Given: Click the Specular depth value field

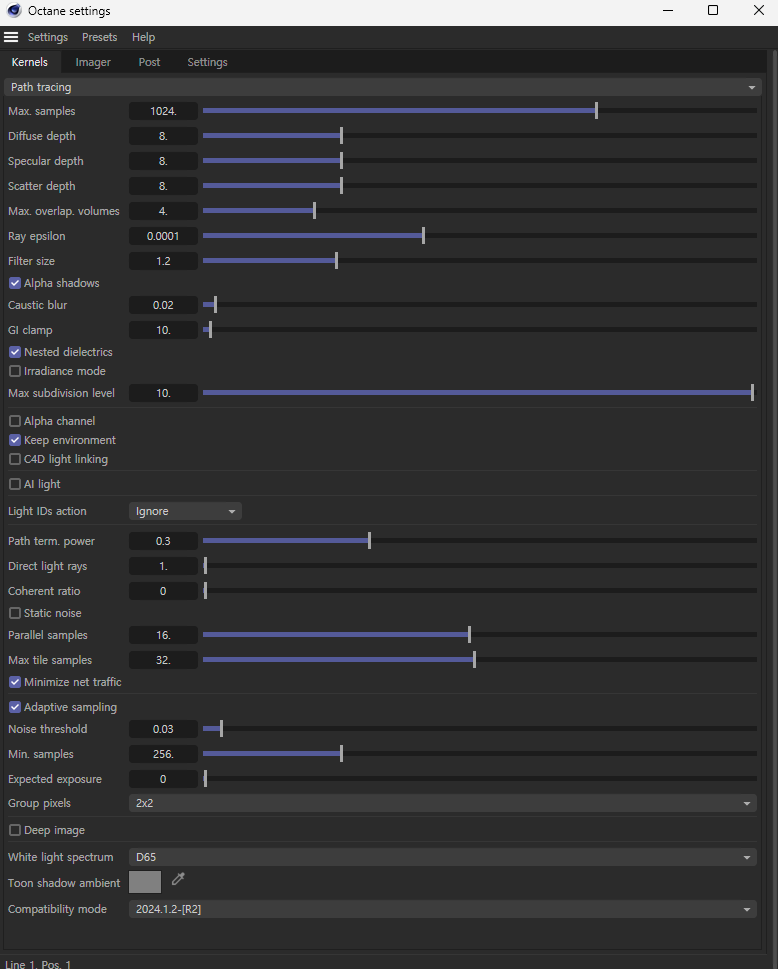Looking at the screenshot, I should 163,161.
